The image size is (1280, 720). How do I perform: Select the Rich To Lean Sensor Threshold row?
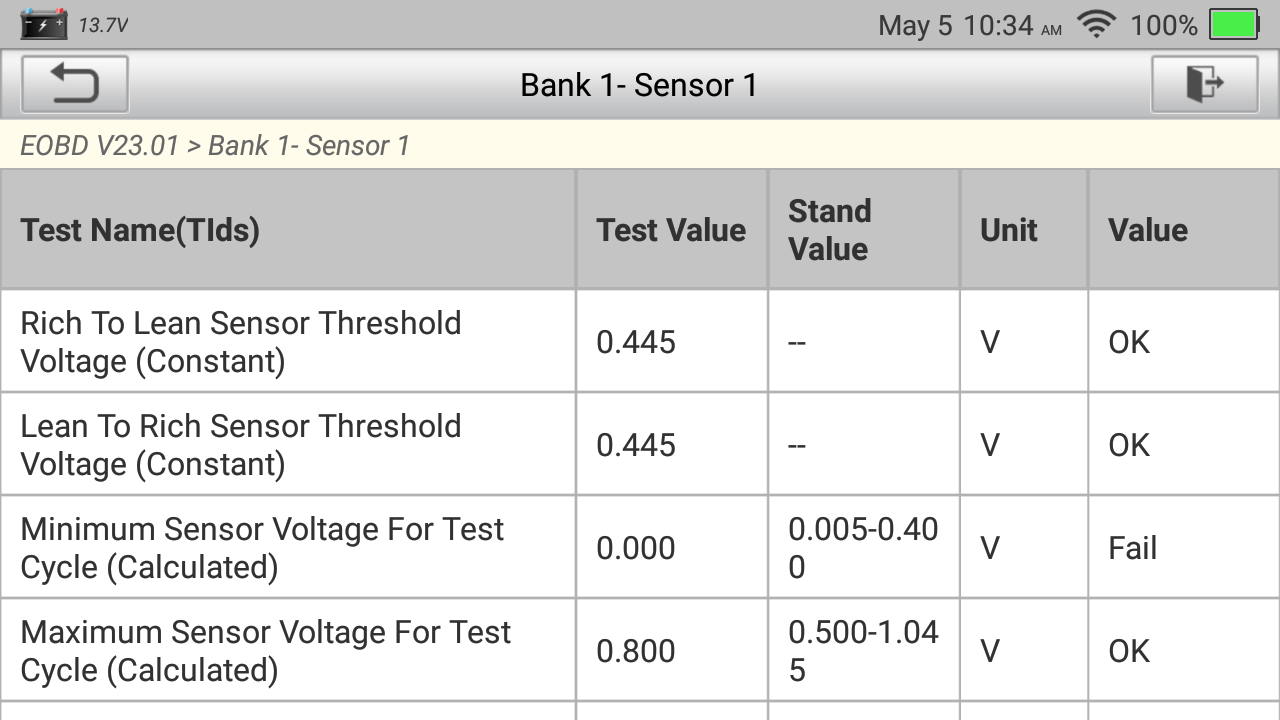pyautogui.click(x=241, y=342)
